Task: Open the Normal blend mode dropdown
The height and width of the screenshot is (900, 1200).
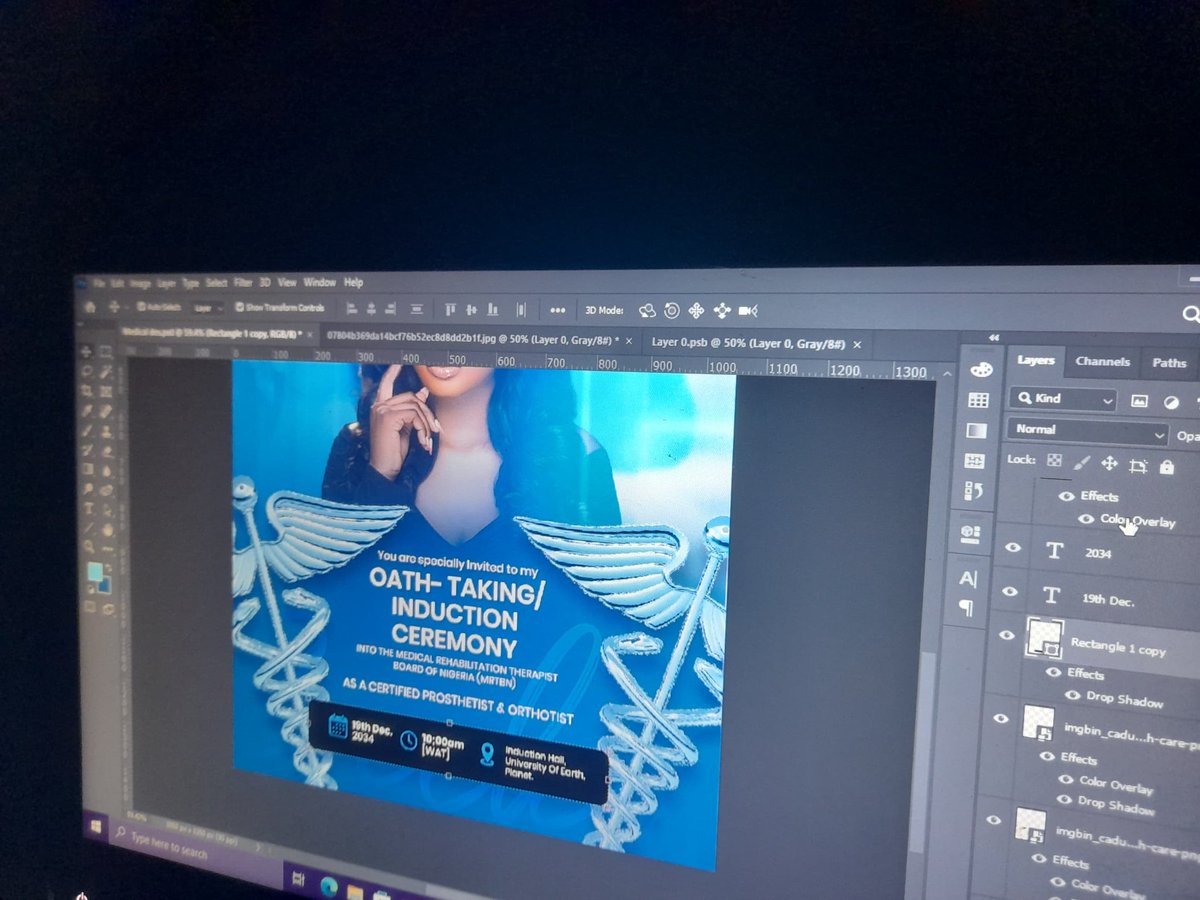Action: point(1088,433)
